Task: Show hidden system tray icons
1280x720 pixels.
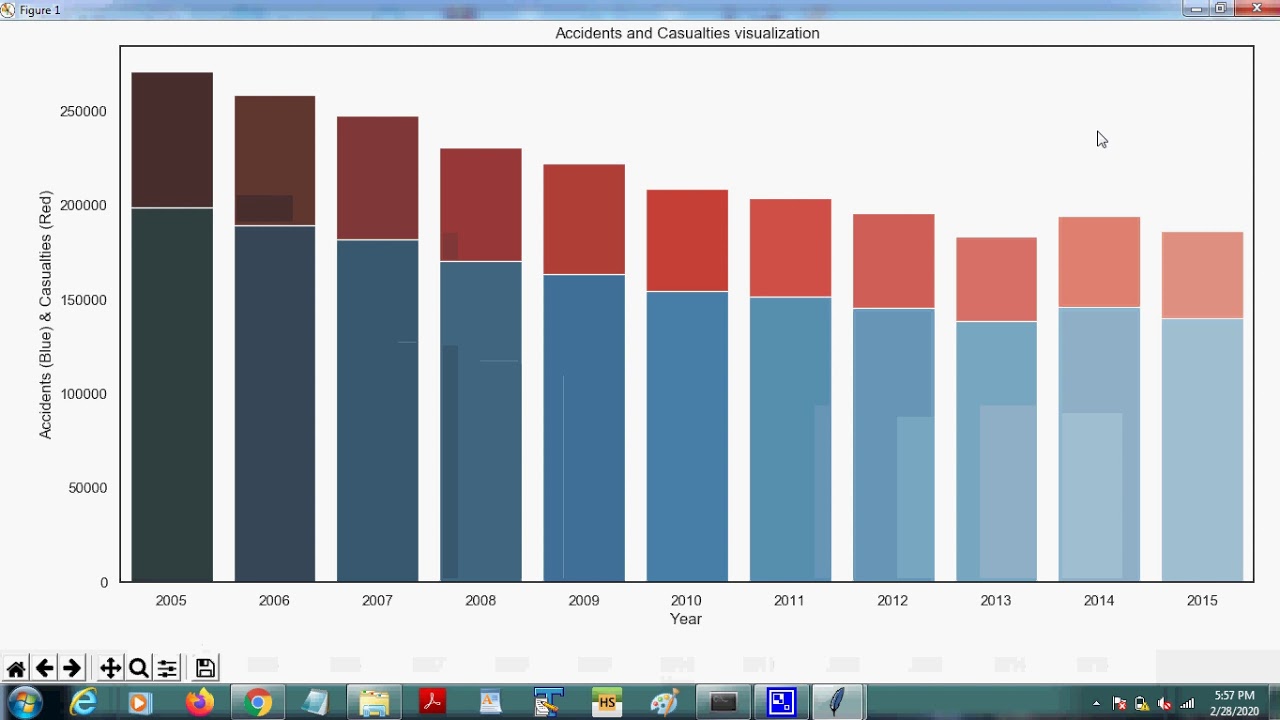Action: point(1096,704)
